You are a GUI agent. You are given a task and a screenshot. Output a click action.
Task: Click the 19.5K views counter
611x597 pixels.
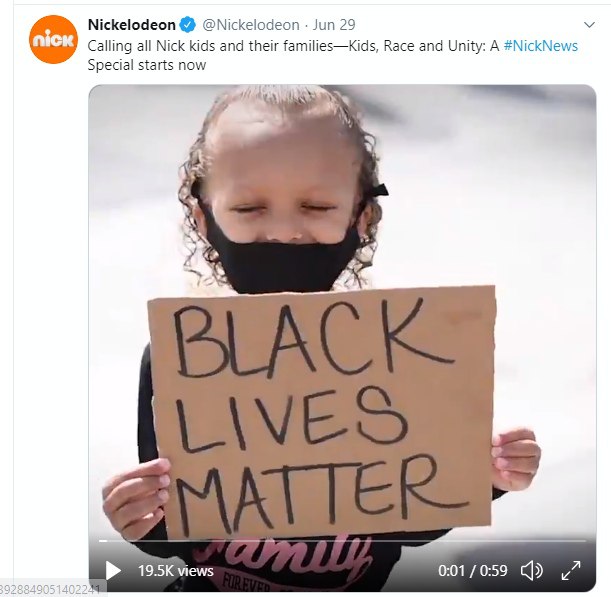[176, 571]
